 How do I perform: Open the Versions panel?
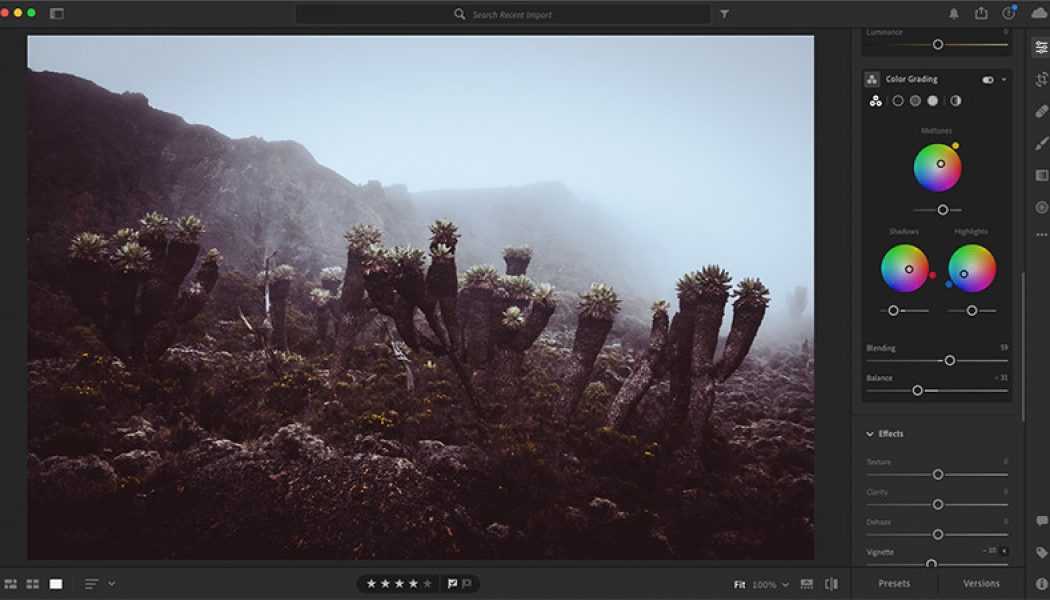point(981,583)
